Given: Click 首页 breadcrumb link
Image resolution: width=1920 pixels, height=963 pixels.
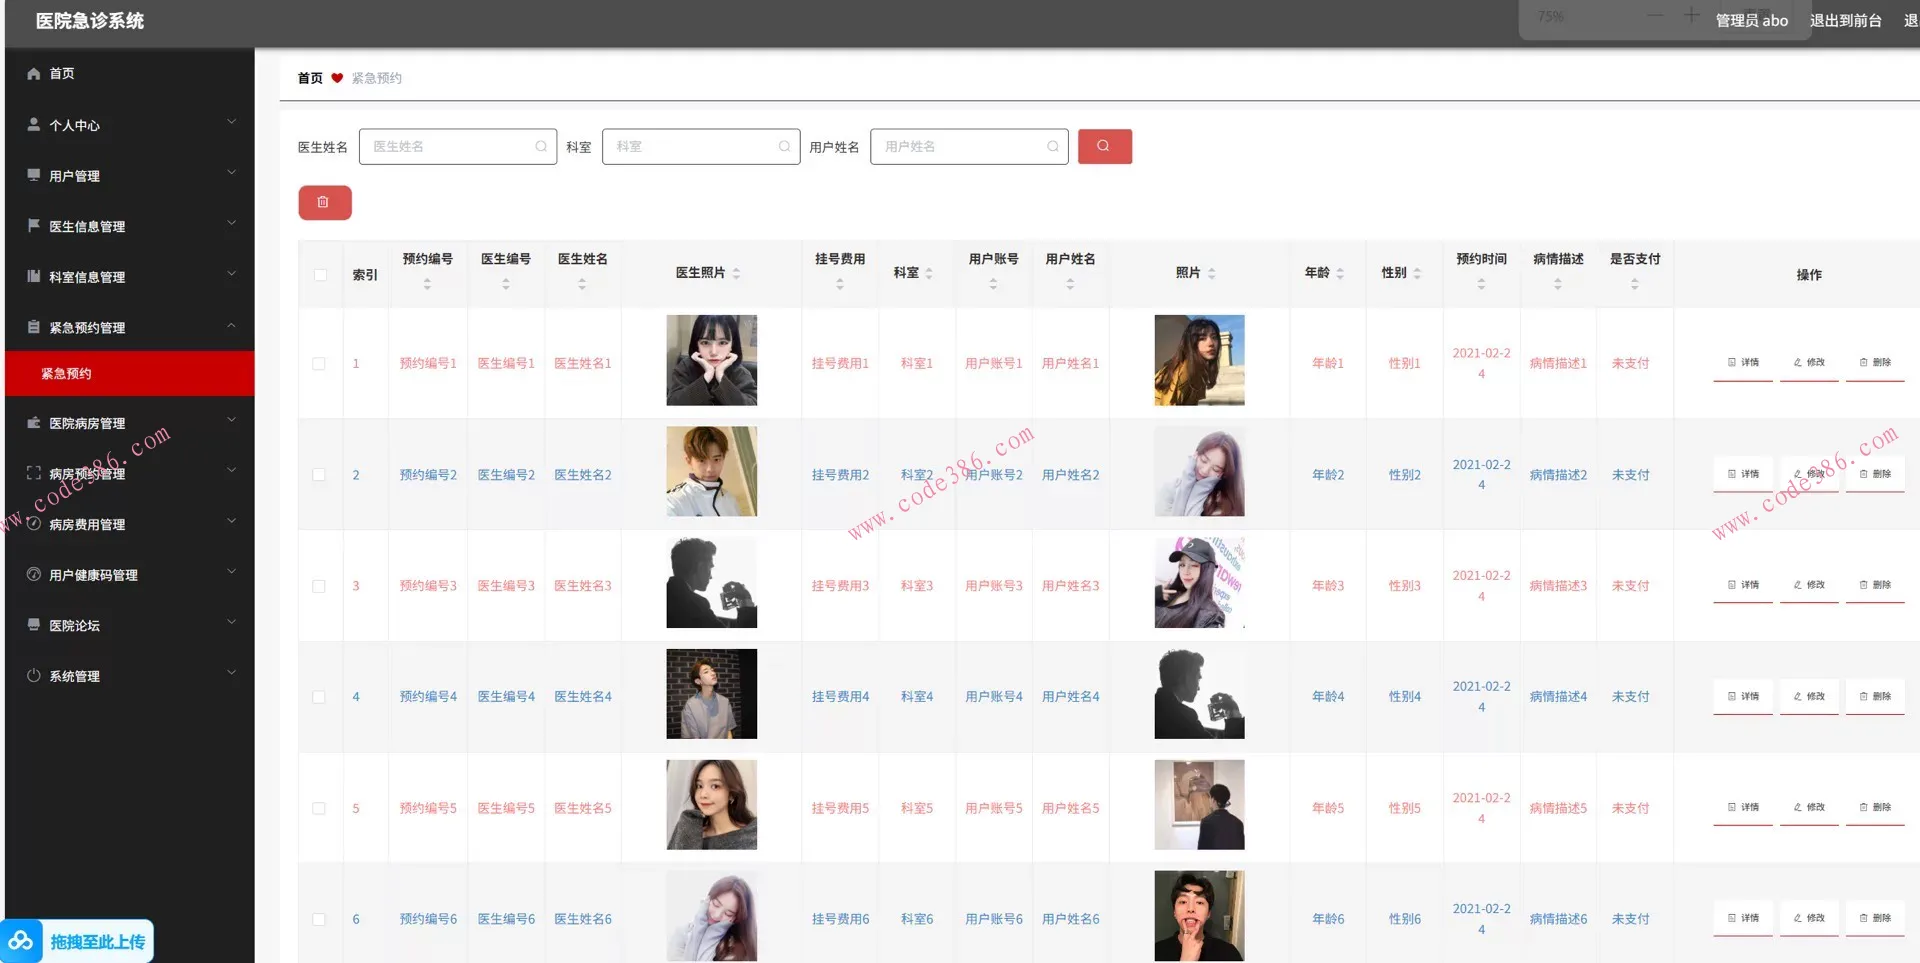Looking at the screenshot, I should [310, 78].
